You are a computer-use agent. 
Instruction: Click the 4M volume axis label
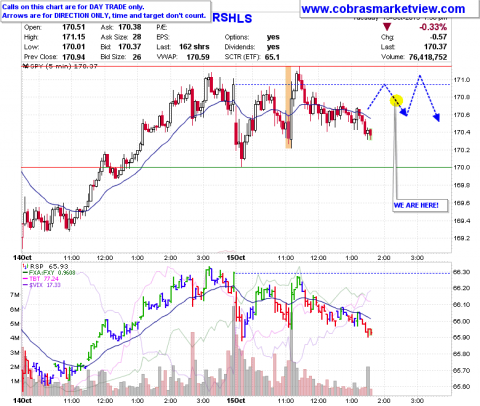click(x=15, y=338)
